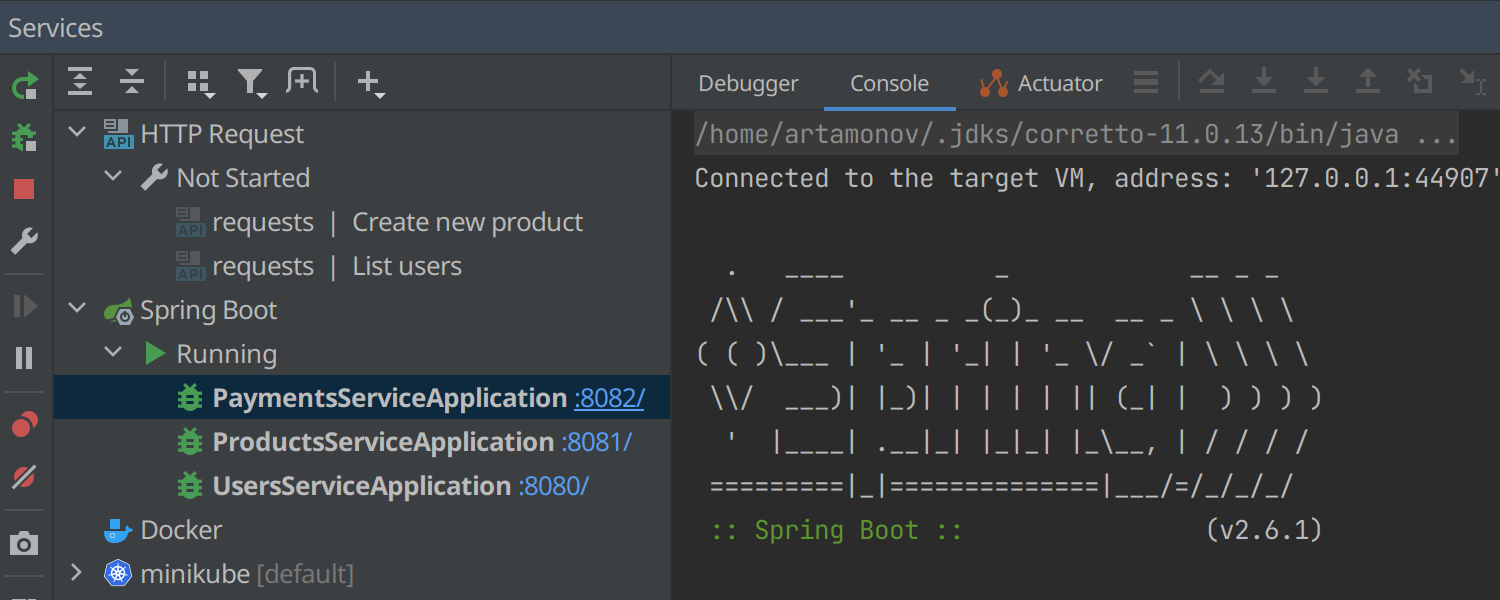The width and height of the screenshot is (1500, 600).
Task: Collapse the Spring Boot node
Action: pos(77,309)
